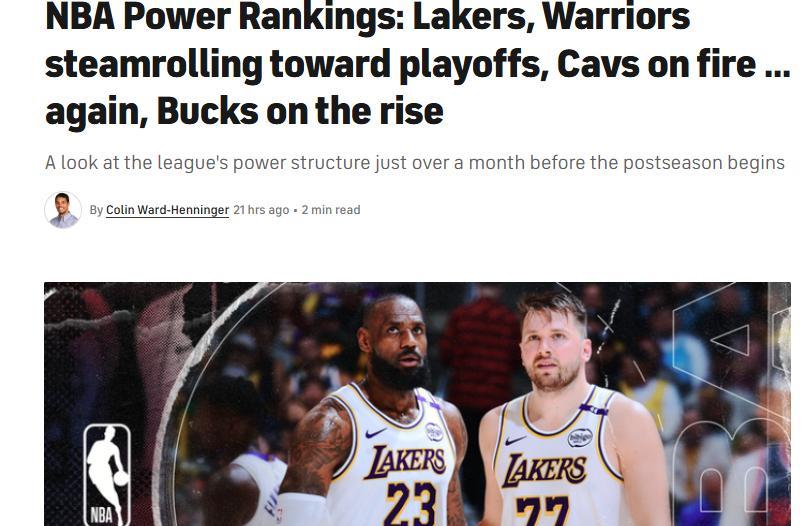Click the sponsor patch on jersey 77
The height and width of the screenshot is (526, 809).
[x=580, y=438]
